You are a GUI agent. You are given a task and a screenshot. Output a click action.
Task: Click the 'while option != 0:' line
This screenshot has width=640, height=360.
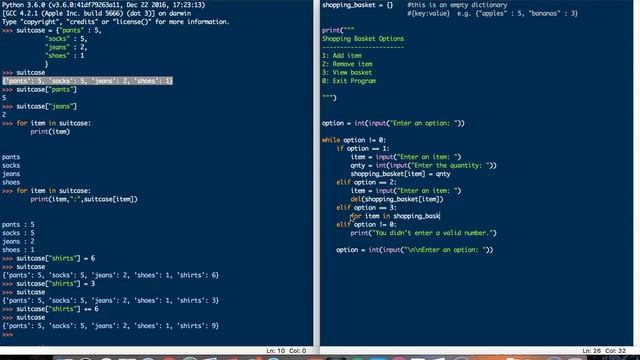(354, 140)
